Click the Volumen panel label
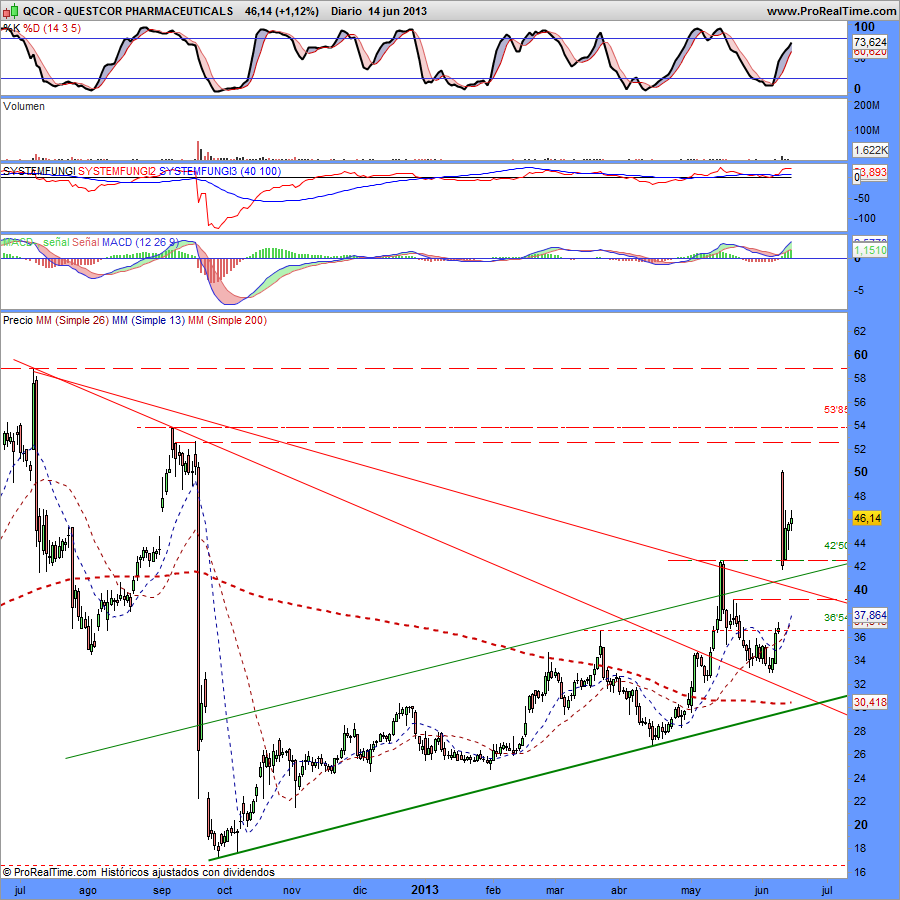 coord(24,106)
